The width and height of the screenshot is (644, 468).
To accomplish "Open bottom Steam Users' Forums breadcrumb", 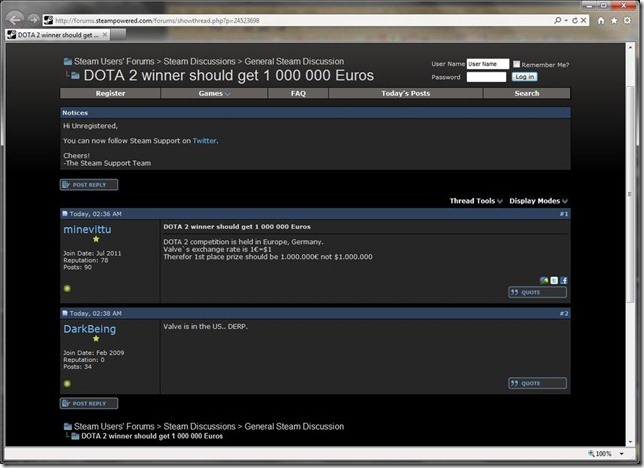I will pos(114,426).
